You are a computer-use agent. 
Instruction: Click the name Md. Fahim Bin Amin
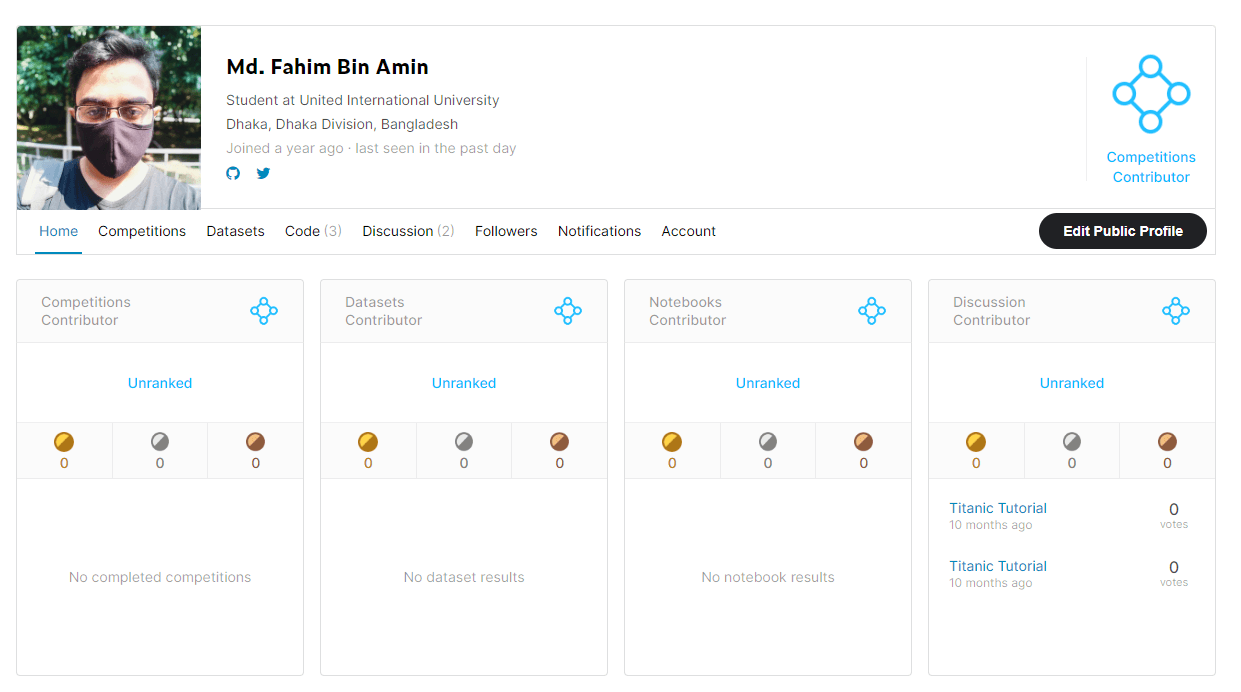tap(327, 67)
